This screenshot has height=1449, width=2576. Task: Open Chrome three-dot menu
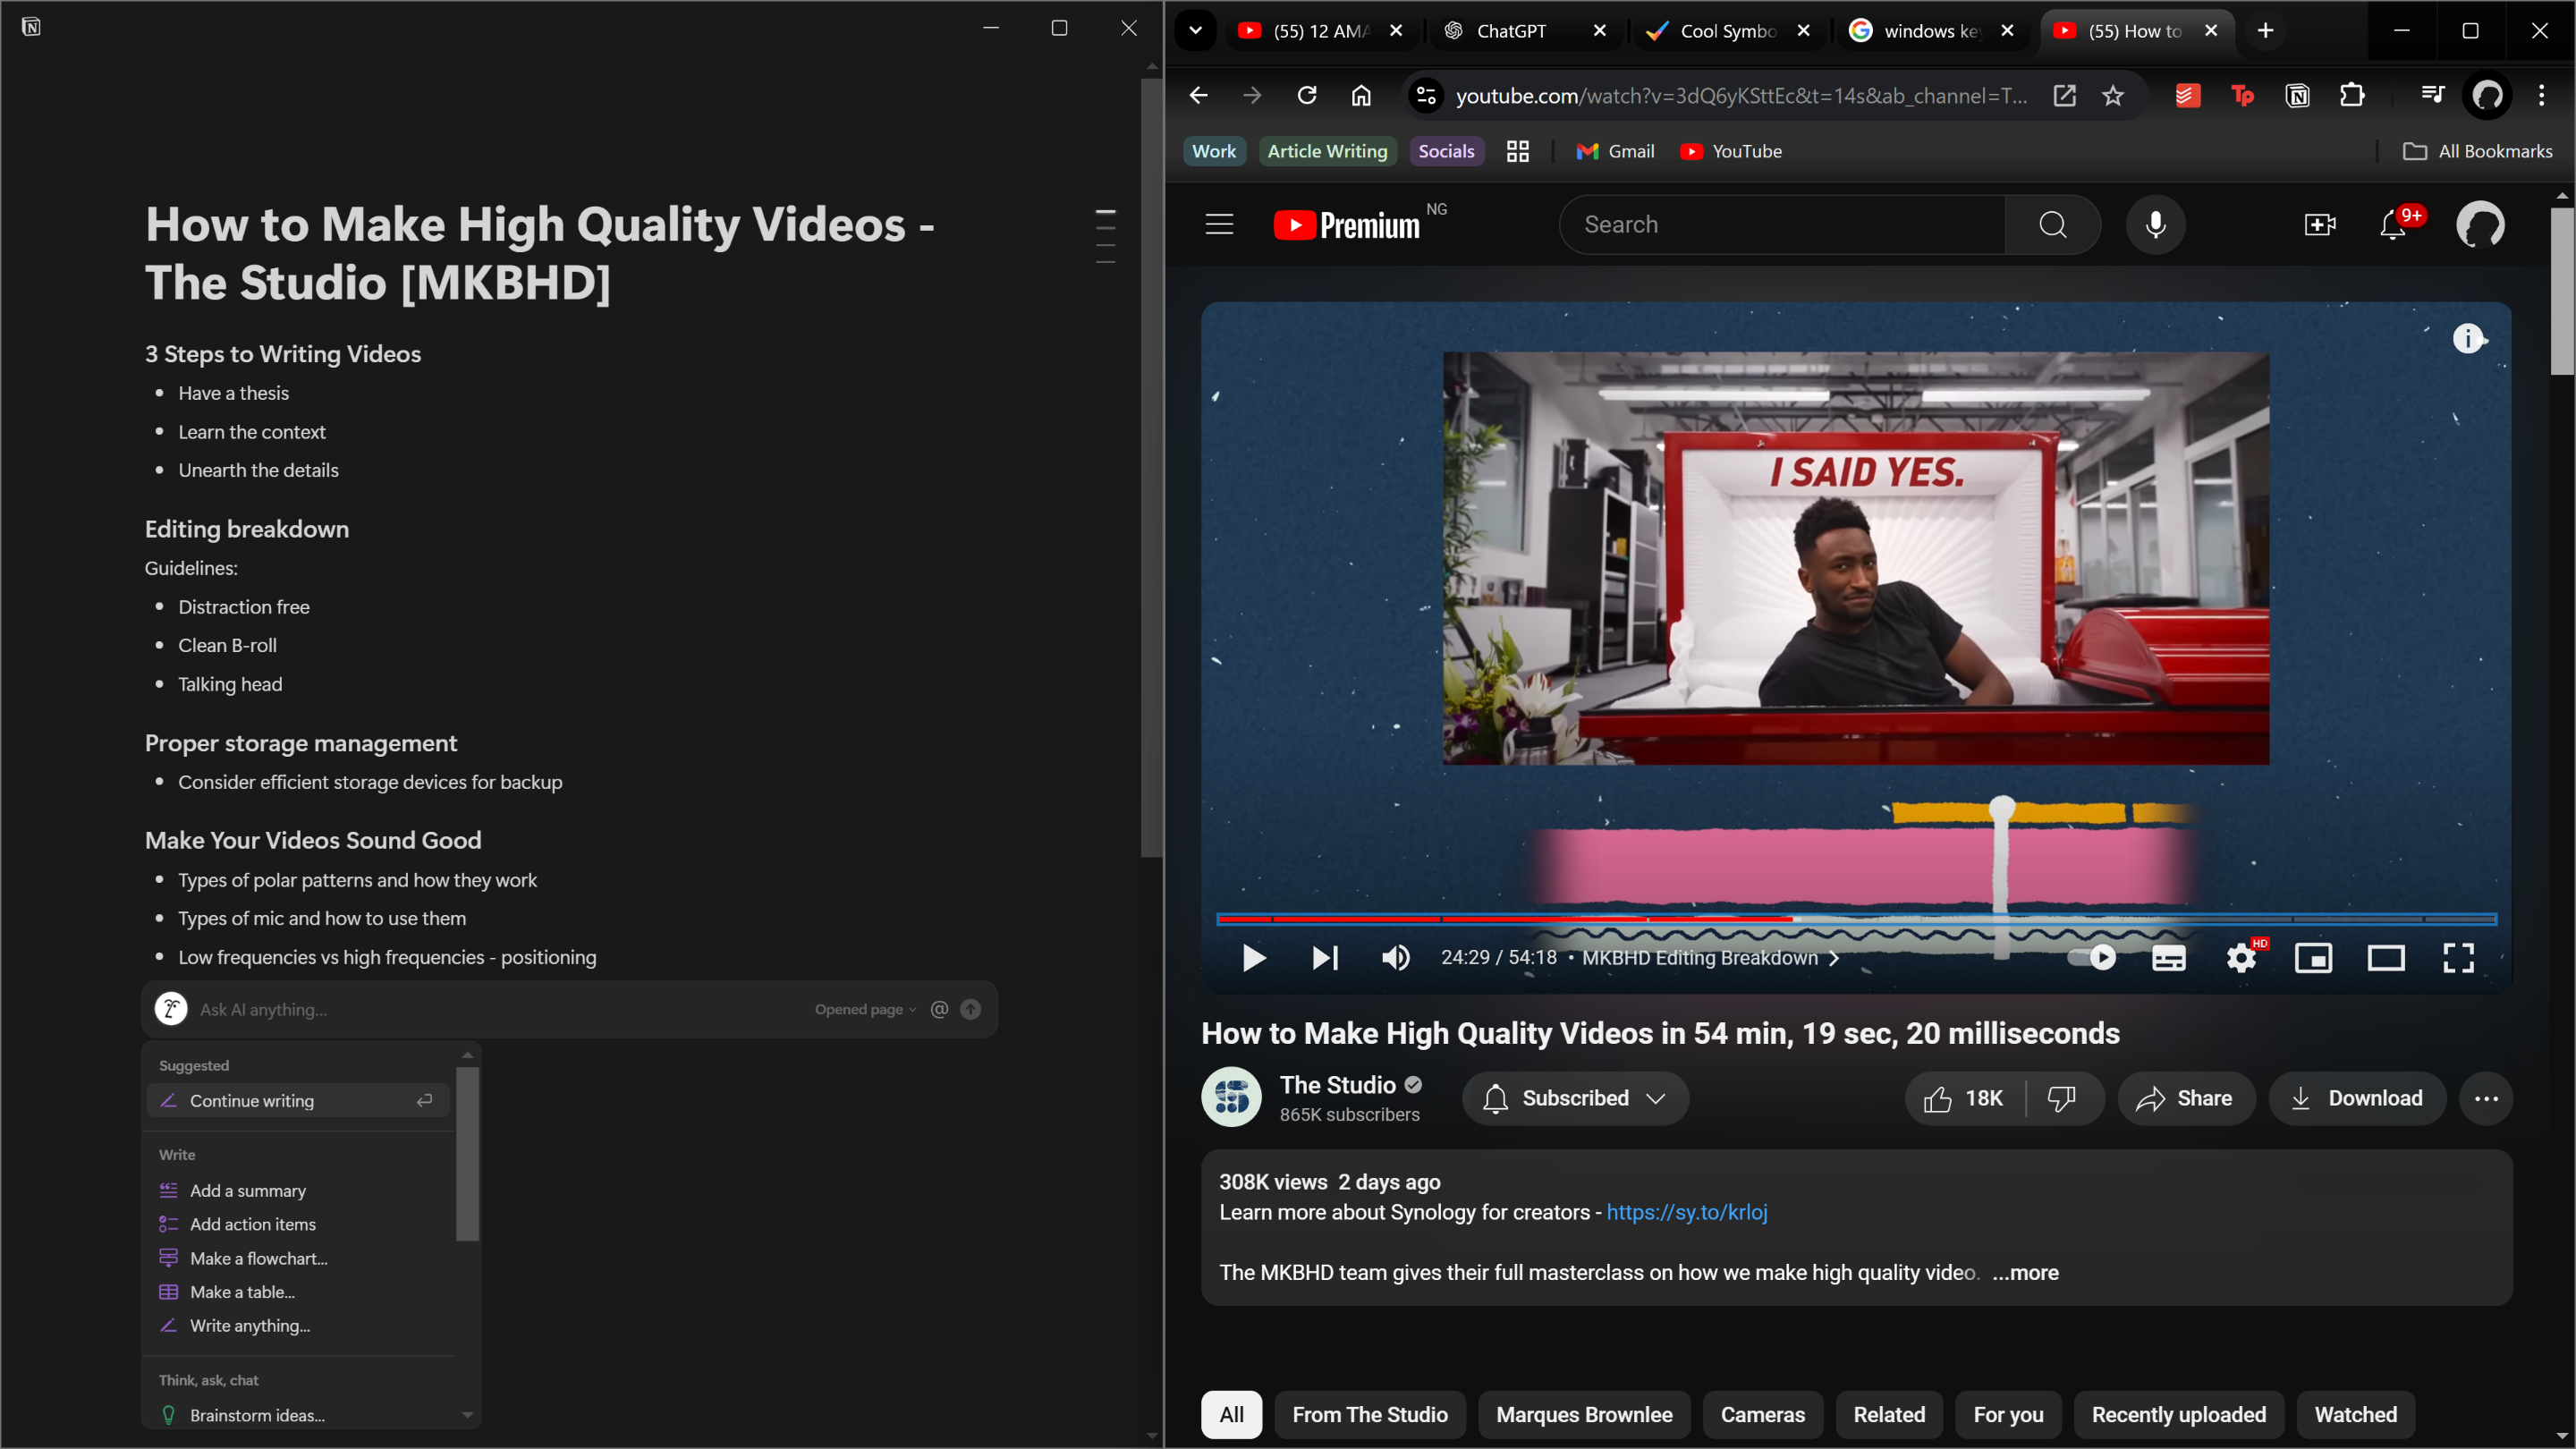point(2541,95)
